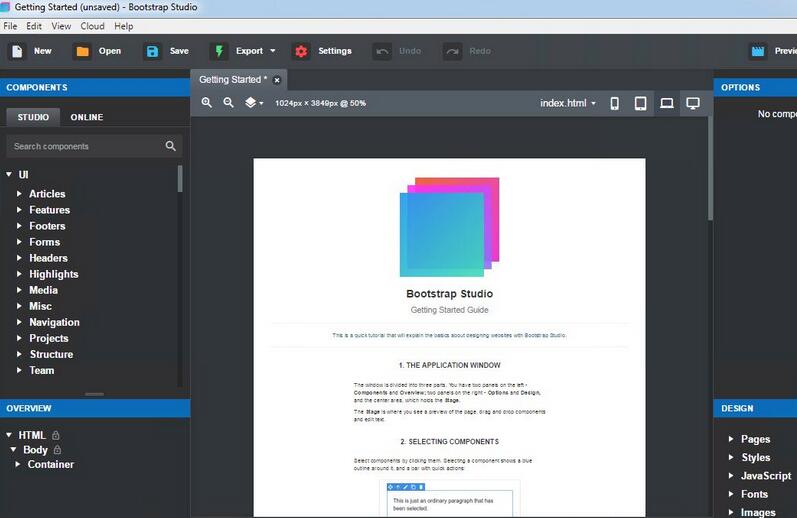Zoom in on the stage
Screen dimensions: 797x518
click(206, 103)
